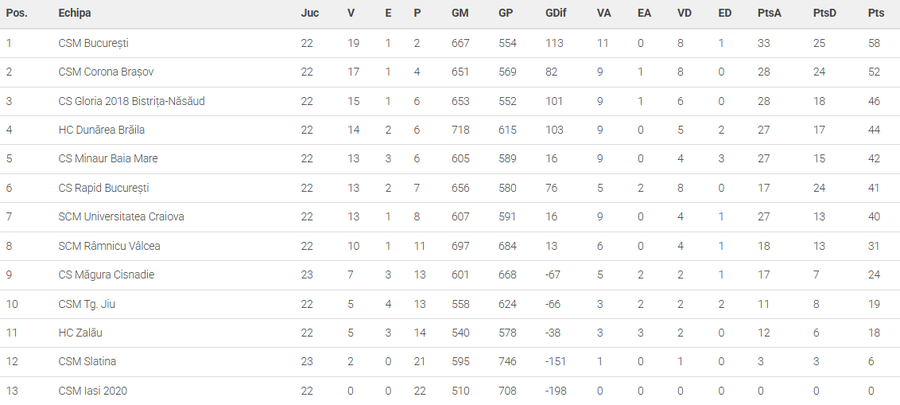Open CSM Tg. Jiu team link
The image size is (900, 405).
(87, 303)
